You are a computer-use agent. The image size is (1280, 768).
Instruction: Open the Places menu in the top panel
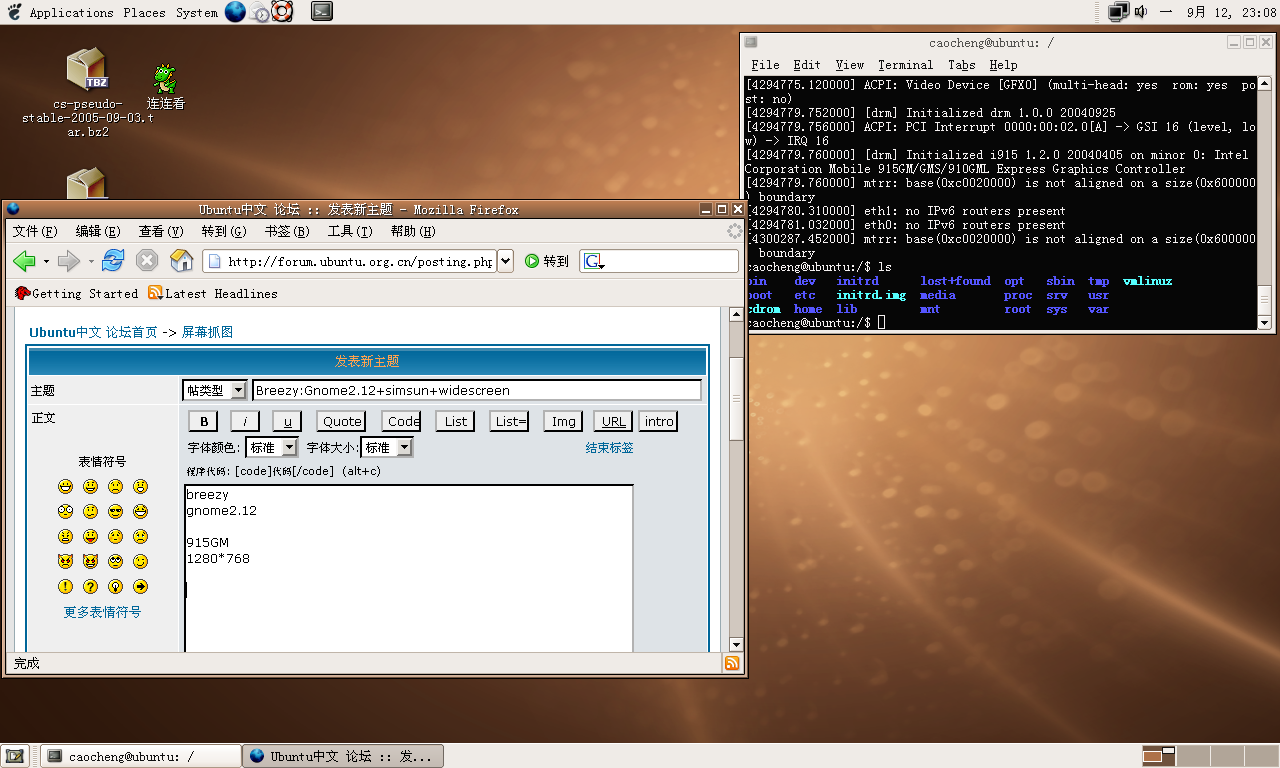(145, 13)
